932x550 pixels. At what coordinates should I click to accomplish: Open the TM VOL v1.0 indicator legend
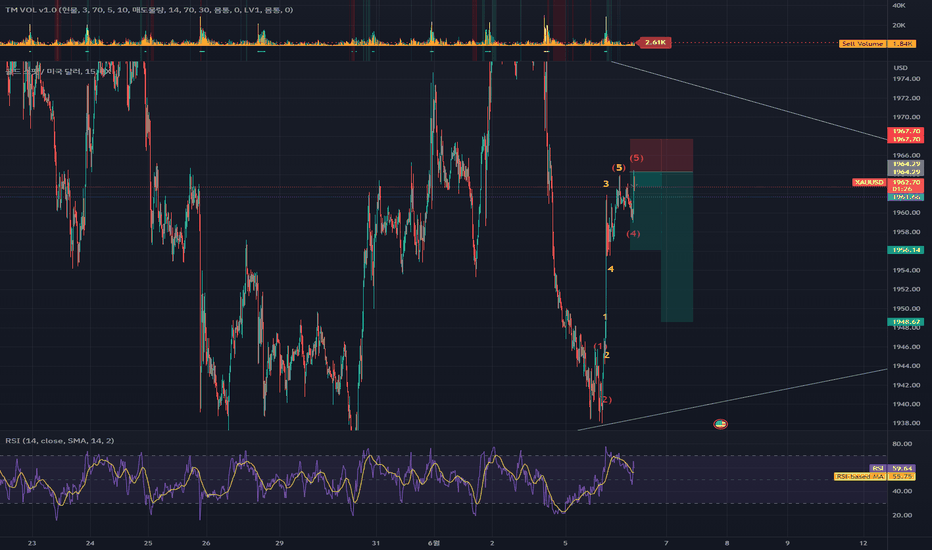point(149,10)
